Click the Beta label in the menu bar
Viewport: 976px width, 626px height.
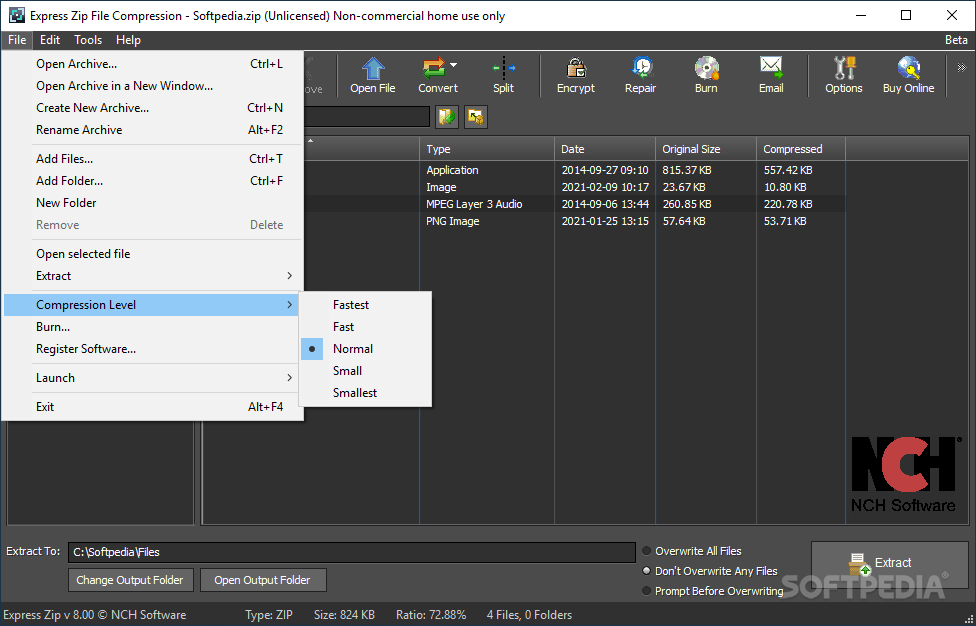(x=956, y=40)
